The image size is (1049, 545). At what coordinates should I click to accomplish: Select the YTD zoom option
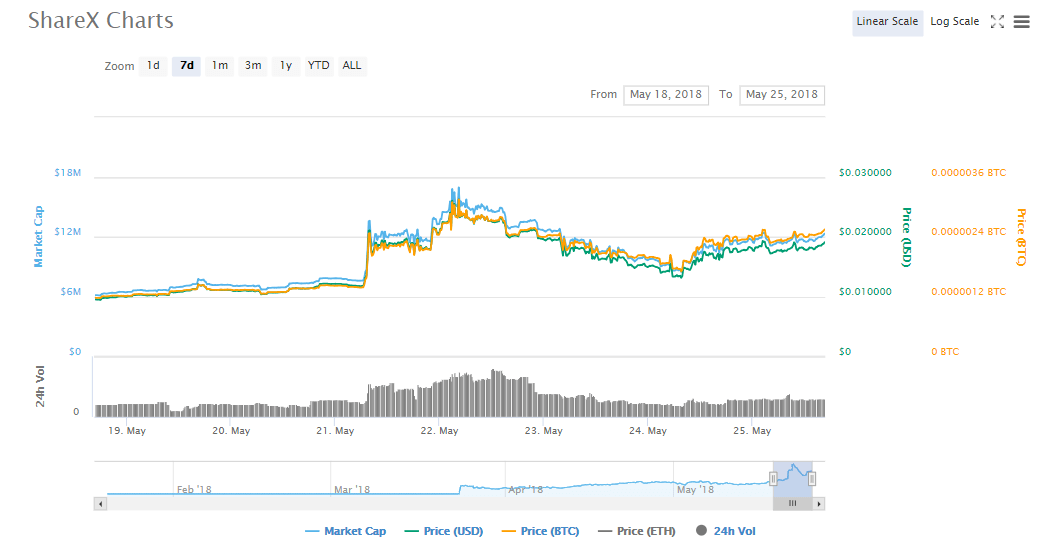[318, 66]
